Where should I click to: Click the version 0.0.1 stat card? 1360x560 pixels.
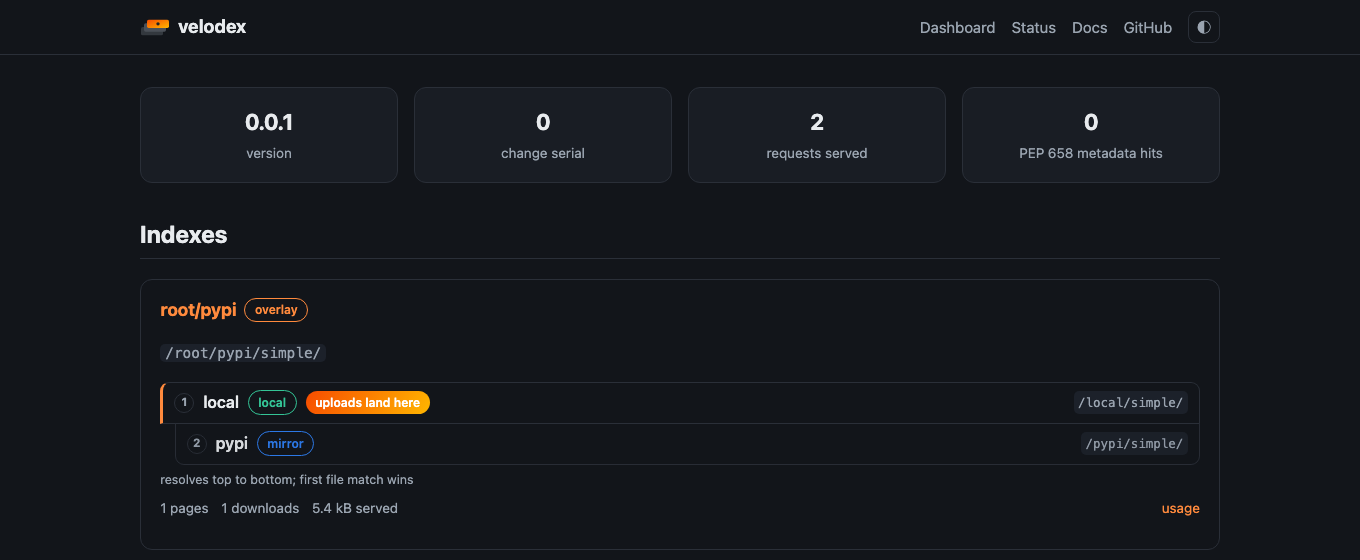(269, 135)
